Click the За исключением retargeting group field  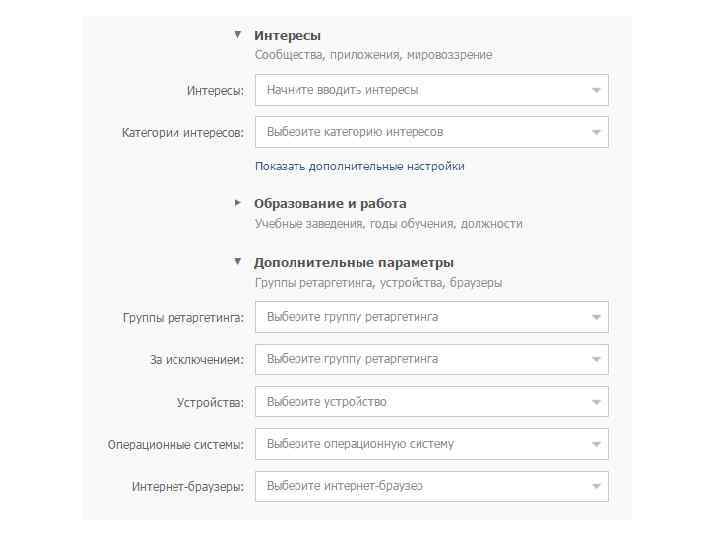[420, 360]
